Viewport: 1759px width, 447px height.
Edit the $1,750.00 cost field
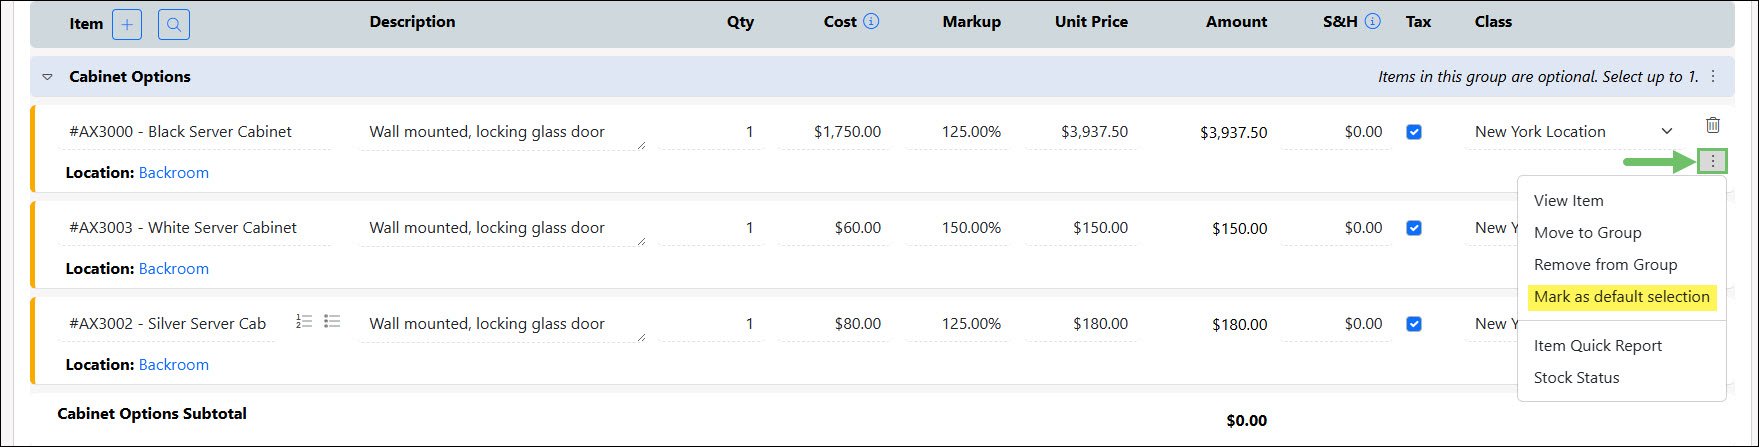coord(835,132)
